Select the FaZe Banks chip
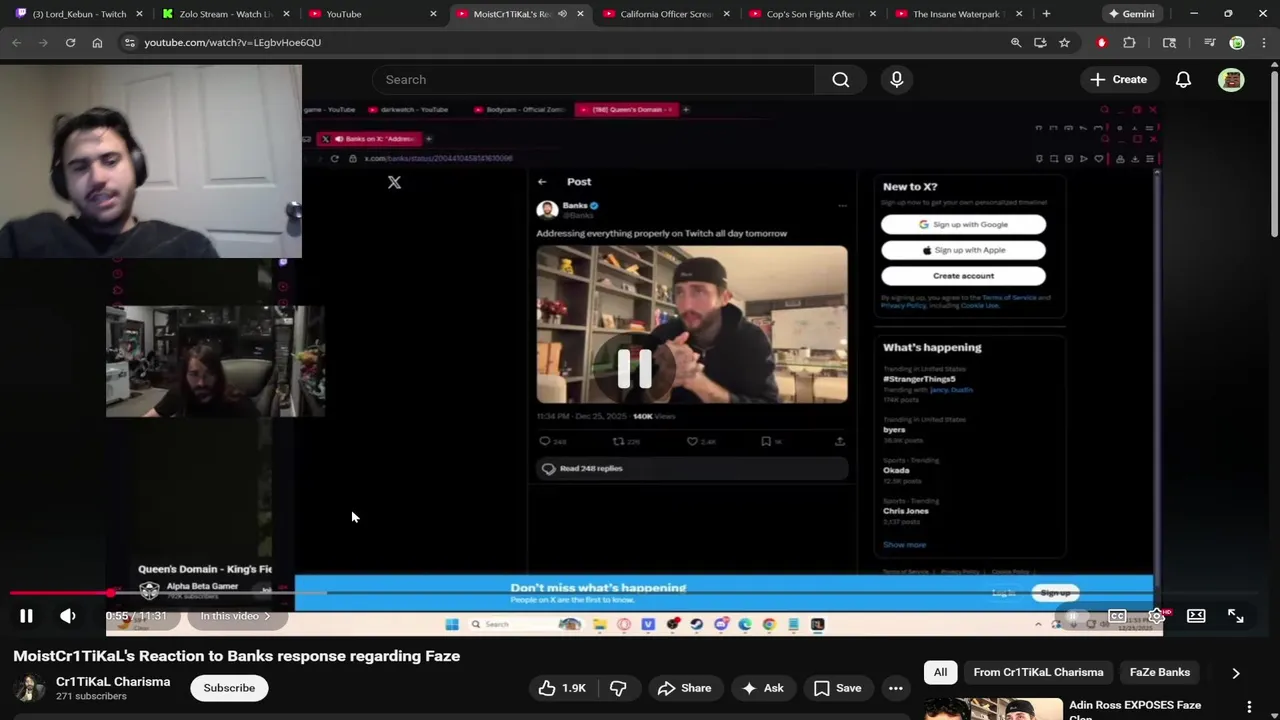The width and height of the screenshot is (1280, 720). coord(1160,672)
